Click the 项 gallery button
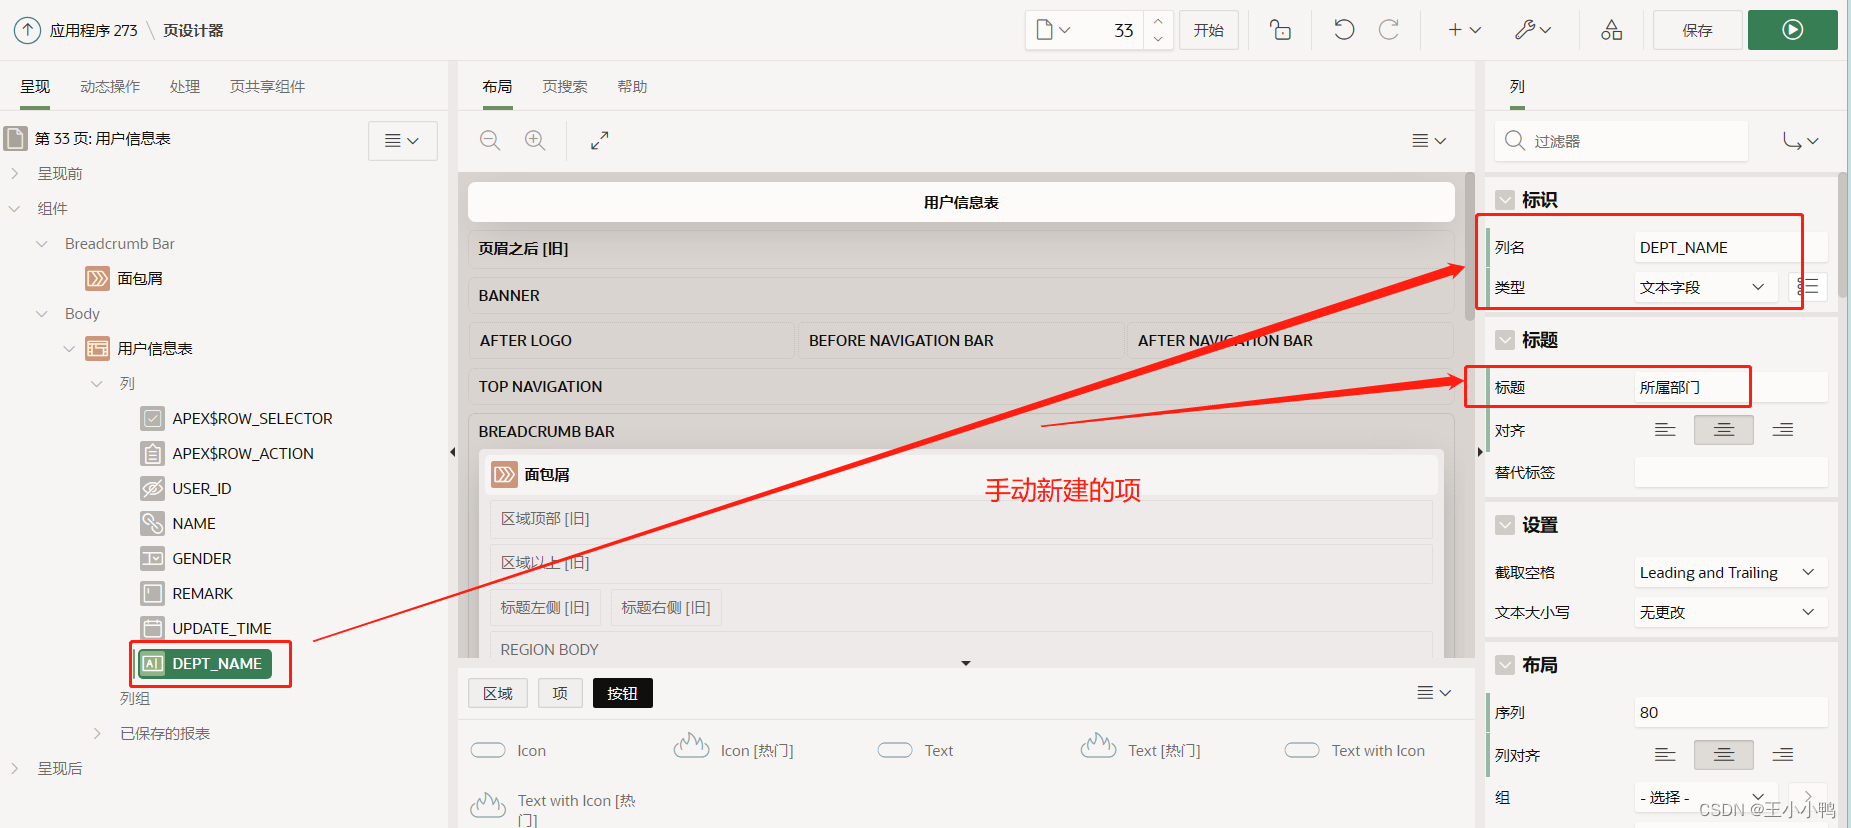This screenshot has height=828, width=1851. pyautogui.click(x=560, y=693)
